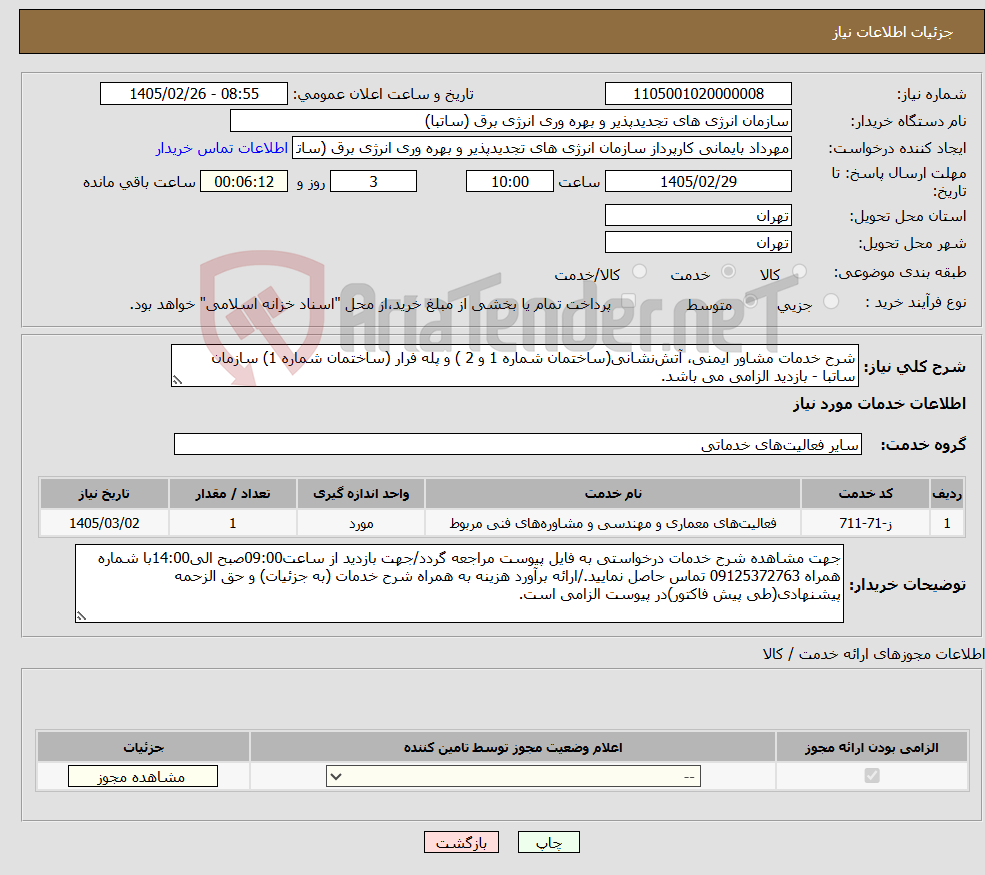This screenshot has width=985, height=875.
Task: Click the تعداد / مقدار column header
Action: click(x=232, y=494)
